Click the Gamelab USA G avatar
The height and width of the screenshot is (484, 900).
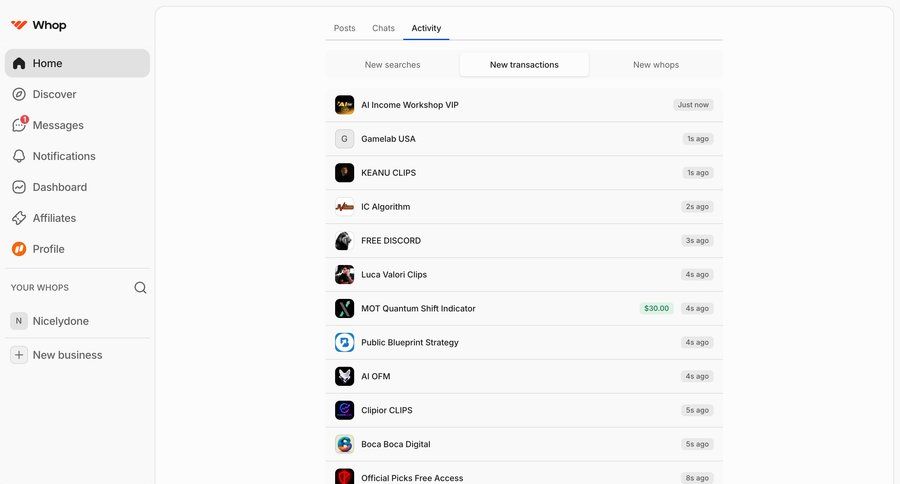pyautogui.click(x=344, y=139)
